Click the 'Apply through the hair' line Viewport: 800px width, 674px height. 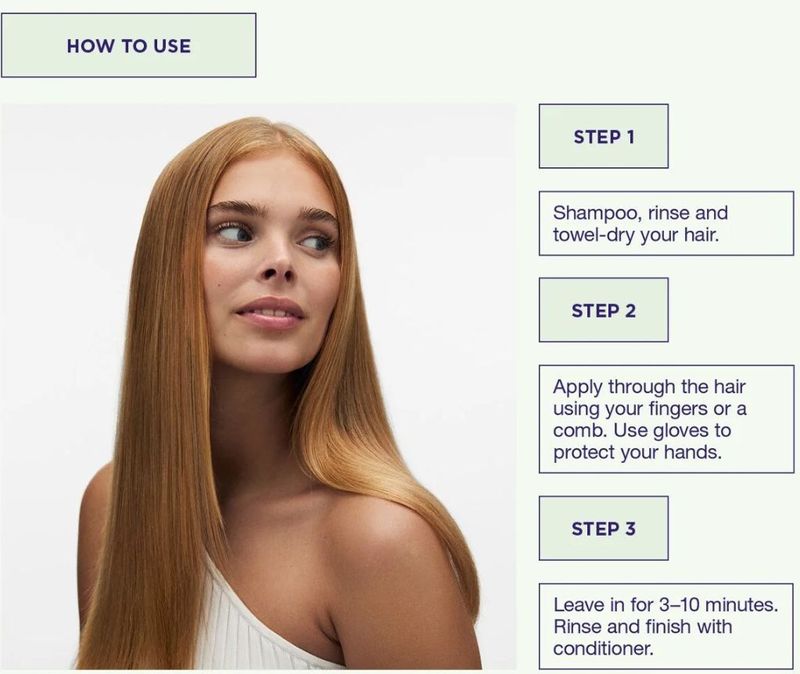click(649, 387)
